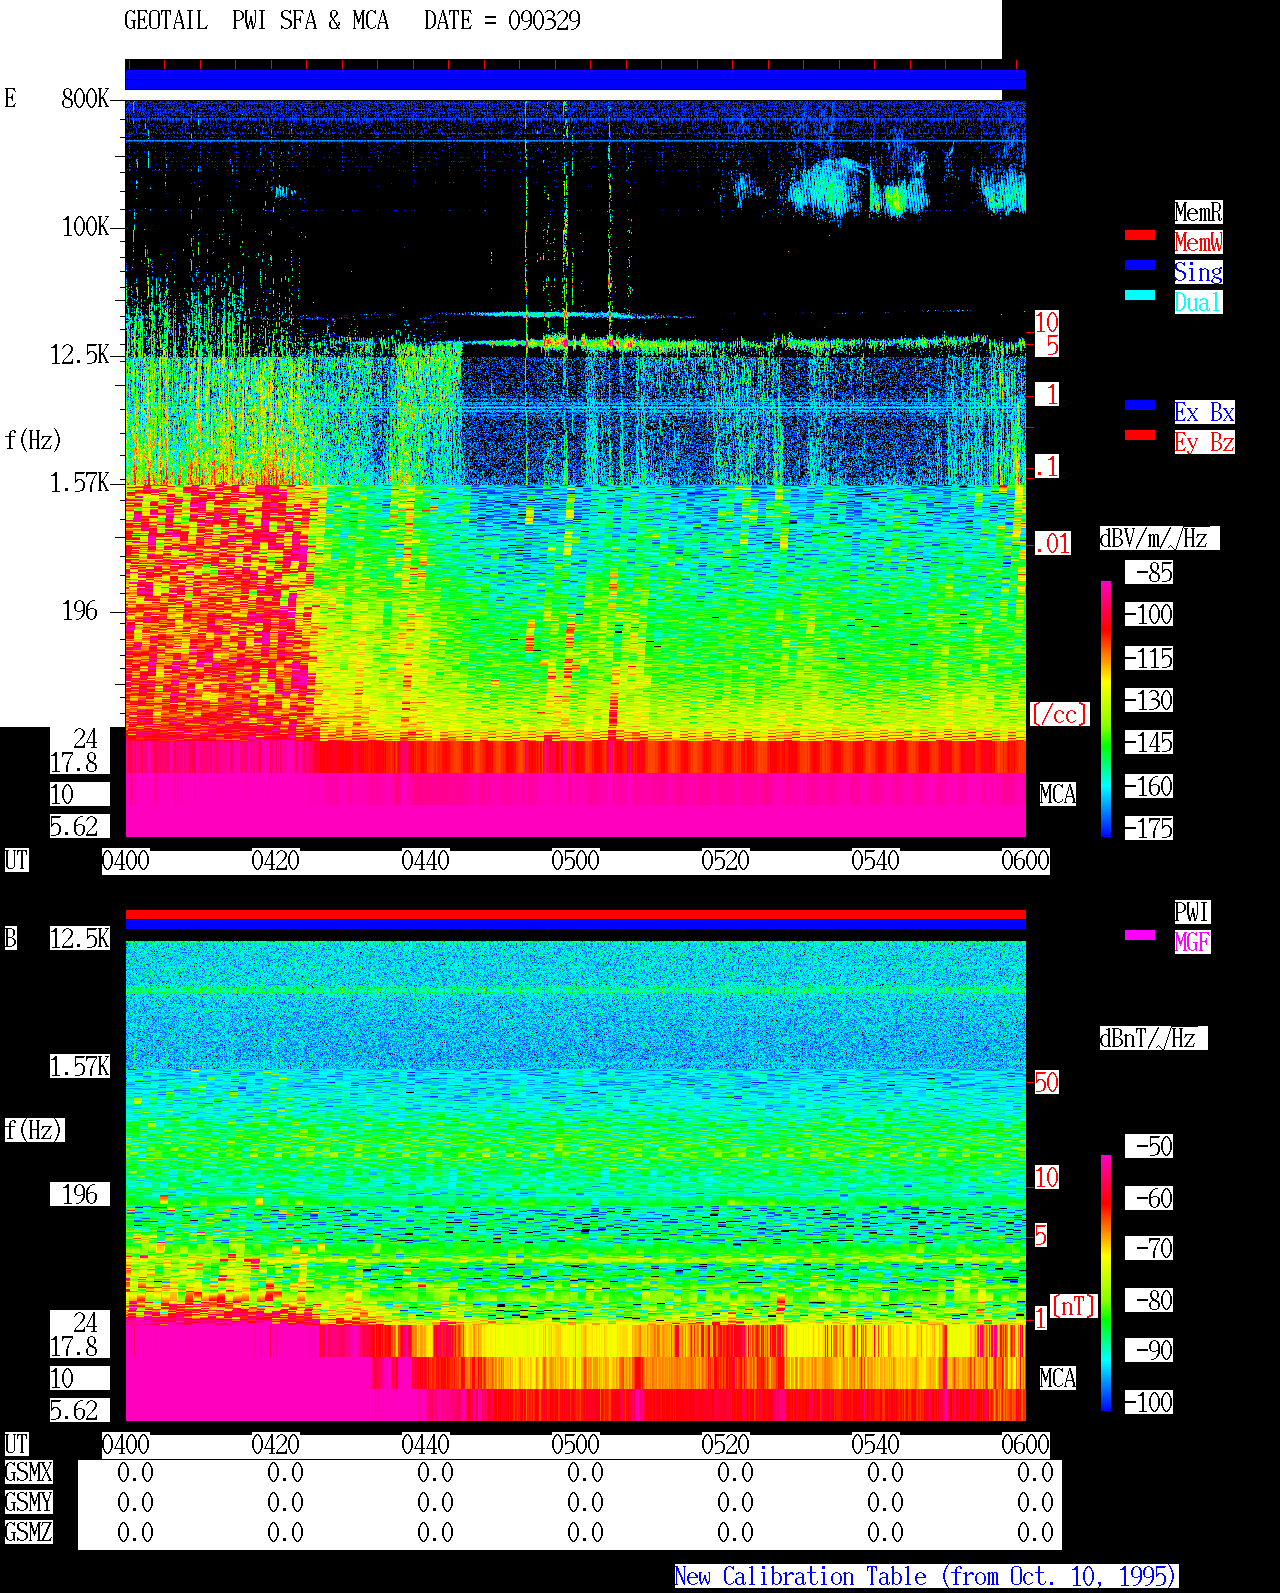
Task: Click the magenta MGF legend swatch
Action: pyautogui.click(x=1140, y=935)
